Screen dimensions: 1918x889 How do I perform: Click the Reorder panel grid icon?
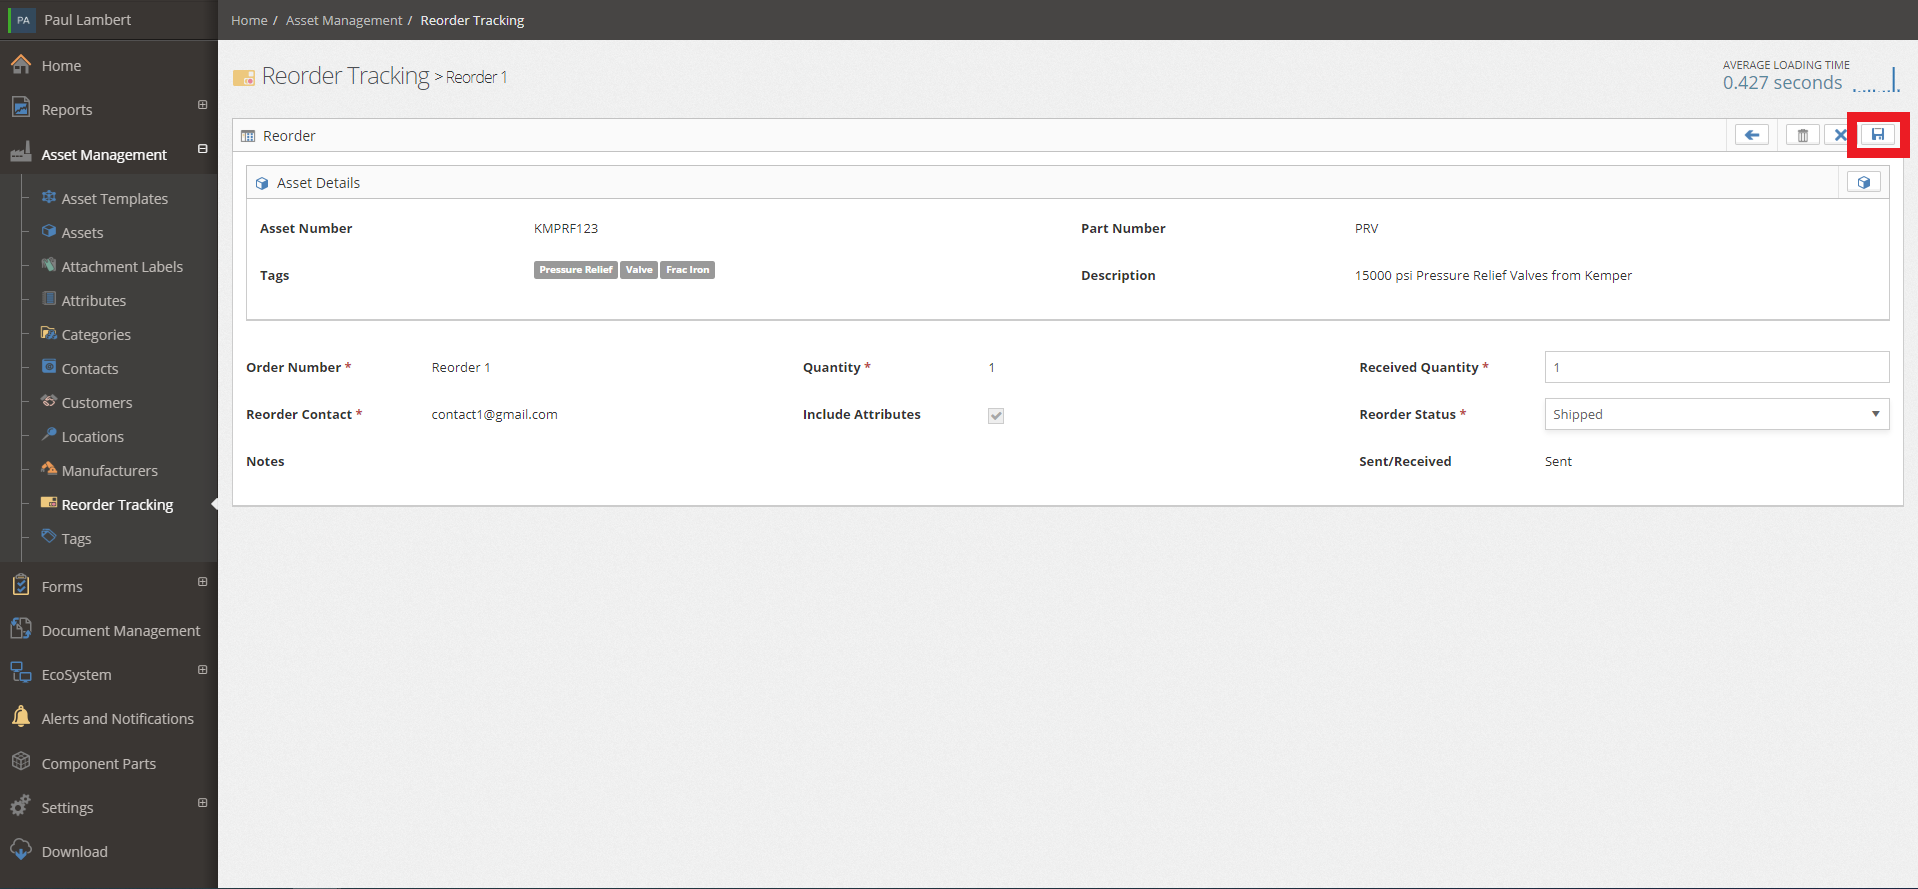248,136
